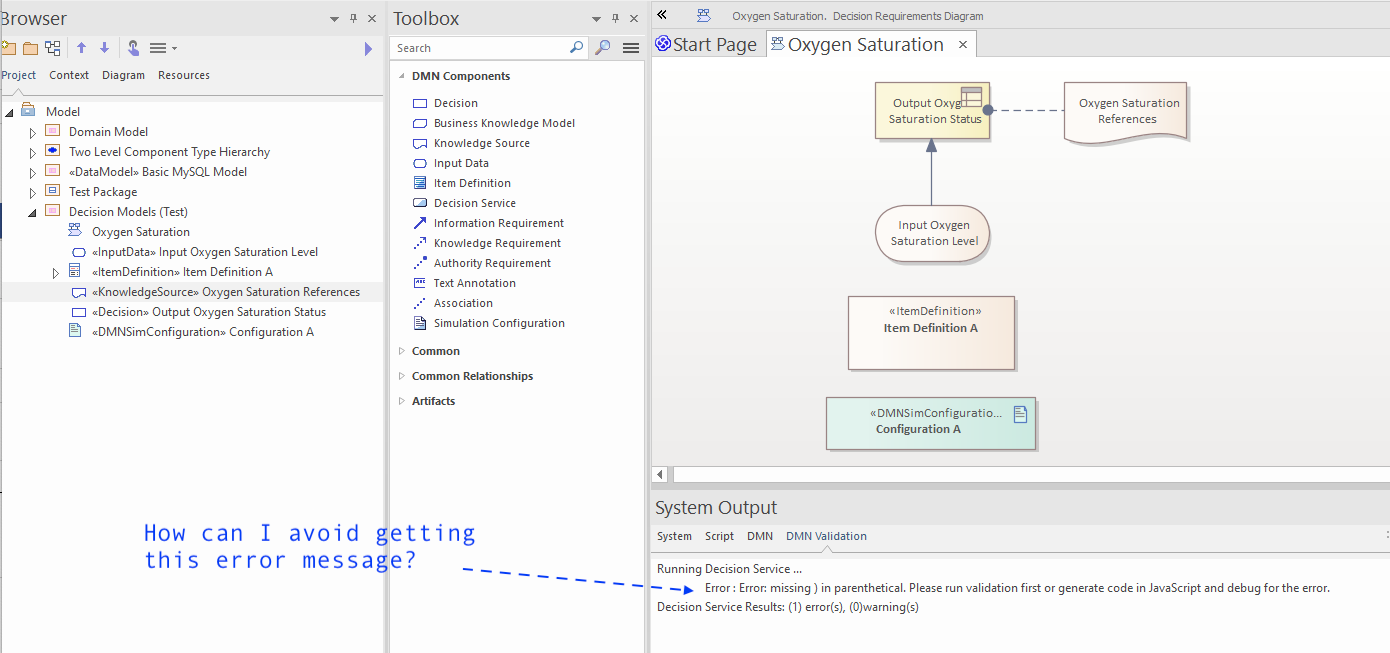The image size is (1390, 653).
Task: Click the New Model from Pattern icon in Browser toolbar
Action: tap(8, 48)
